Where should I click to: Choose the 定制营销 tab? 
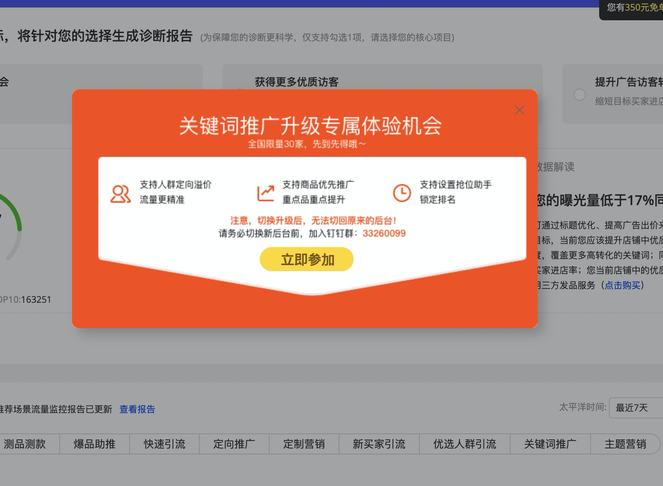point(304,444)
